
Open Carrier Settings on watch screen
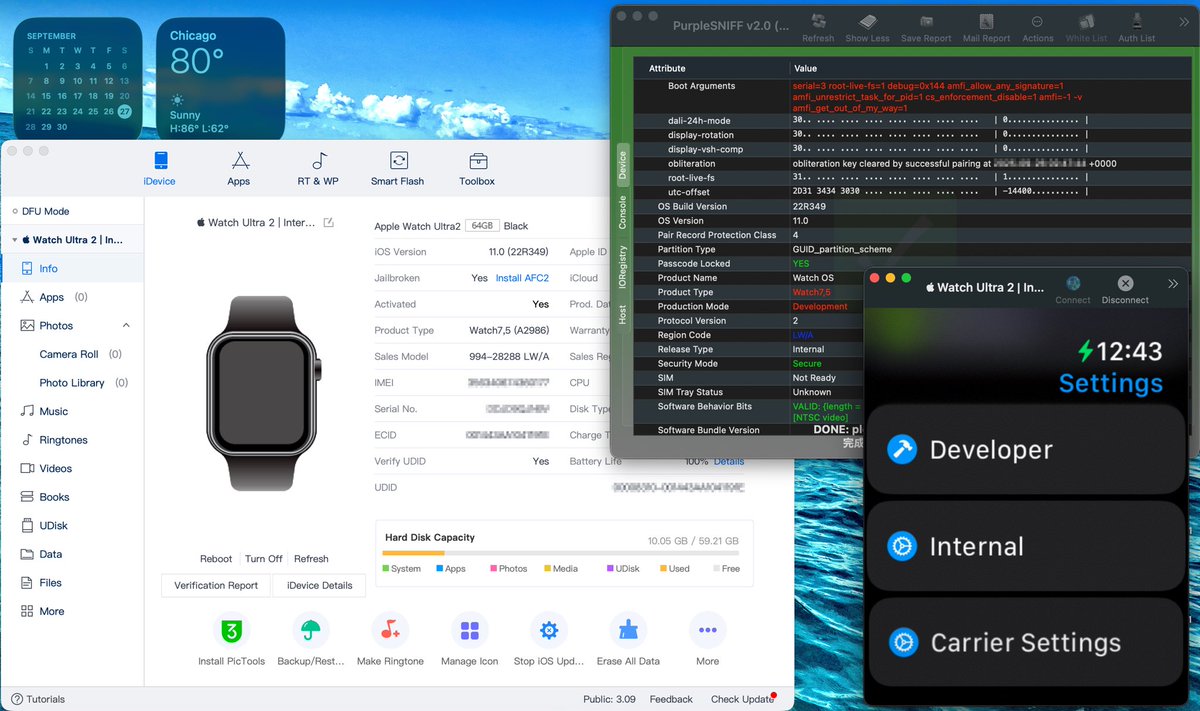click(x=1025, y=642)
